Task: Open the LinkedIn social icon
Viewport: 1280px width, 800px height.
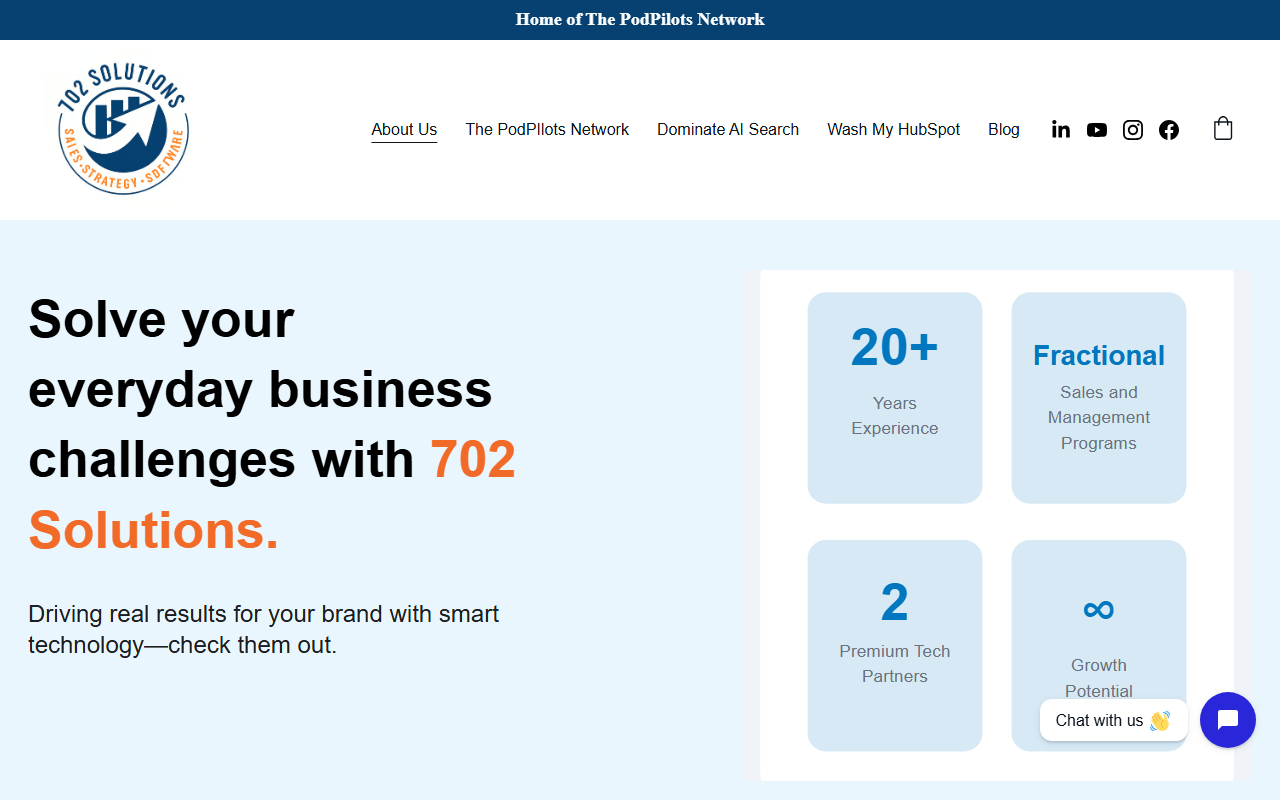Action: [1061, 130]
